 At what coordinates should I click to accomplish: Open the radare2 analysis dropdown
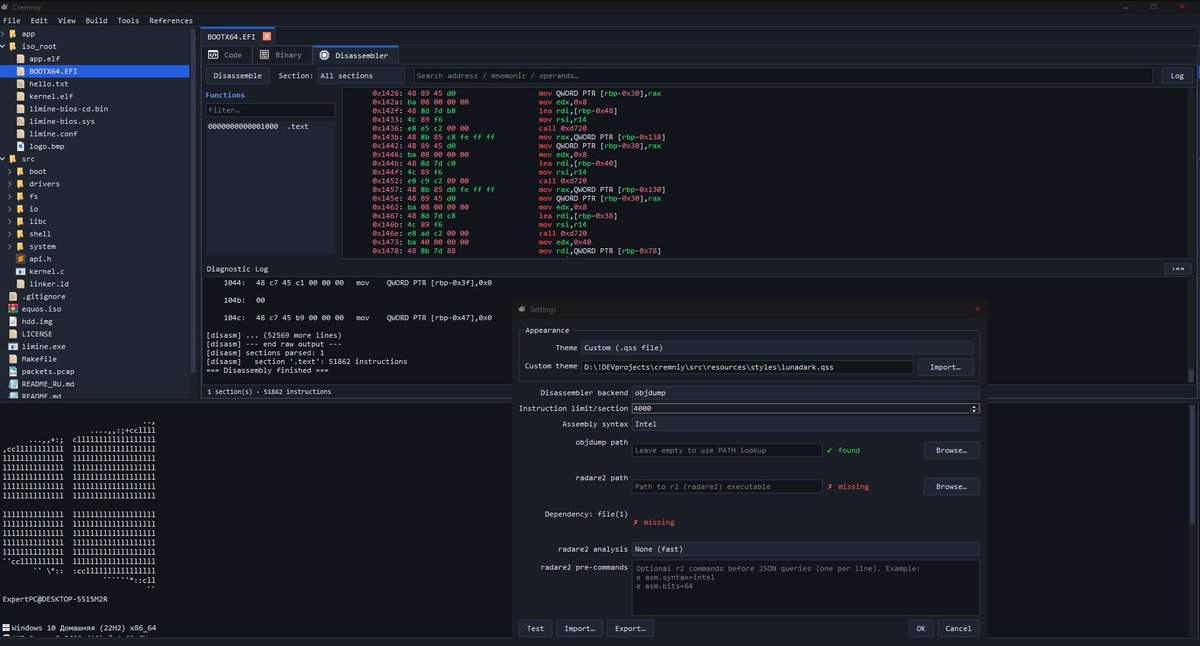[805, 549]
